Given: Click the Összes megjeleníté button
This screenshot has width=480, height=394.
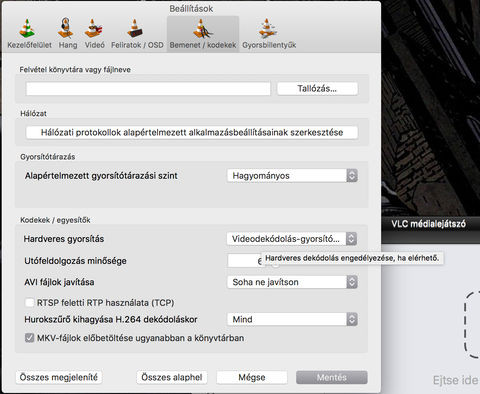Looking at the screenshot, I should click(x=59, y=377).
